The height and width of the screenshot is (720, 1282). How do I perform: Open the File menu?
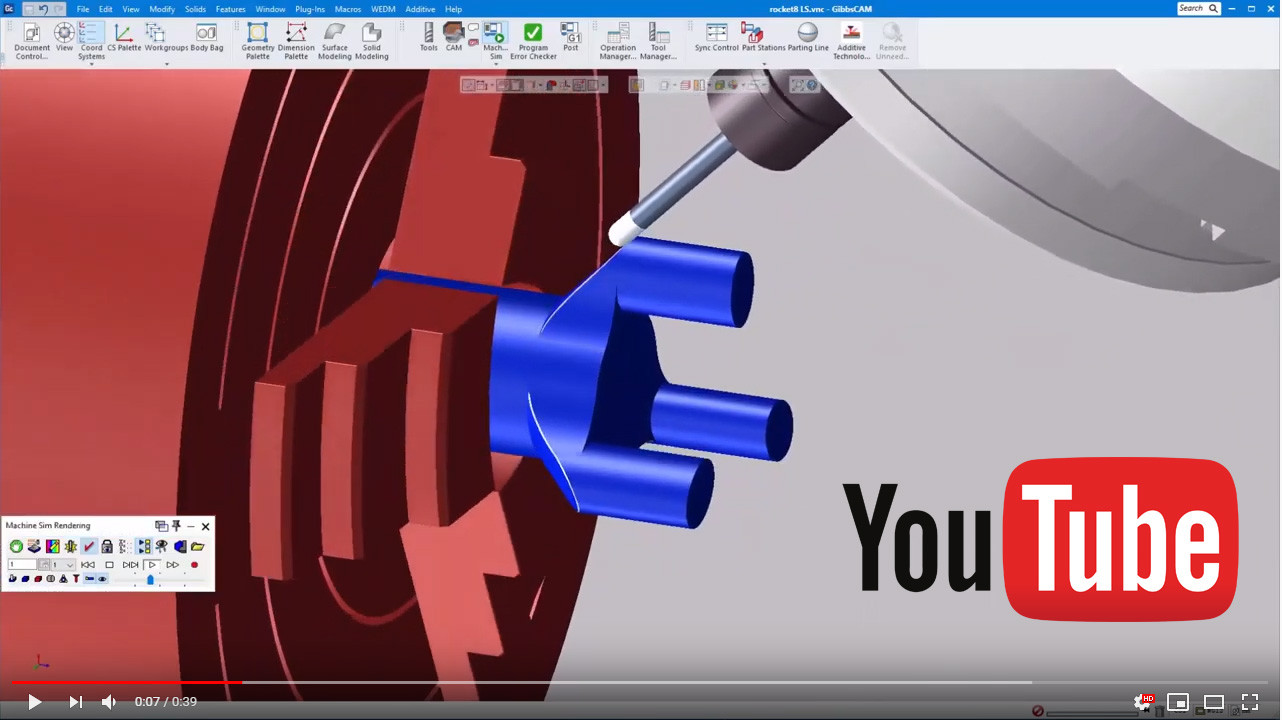tap(83, 9)
